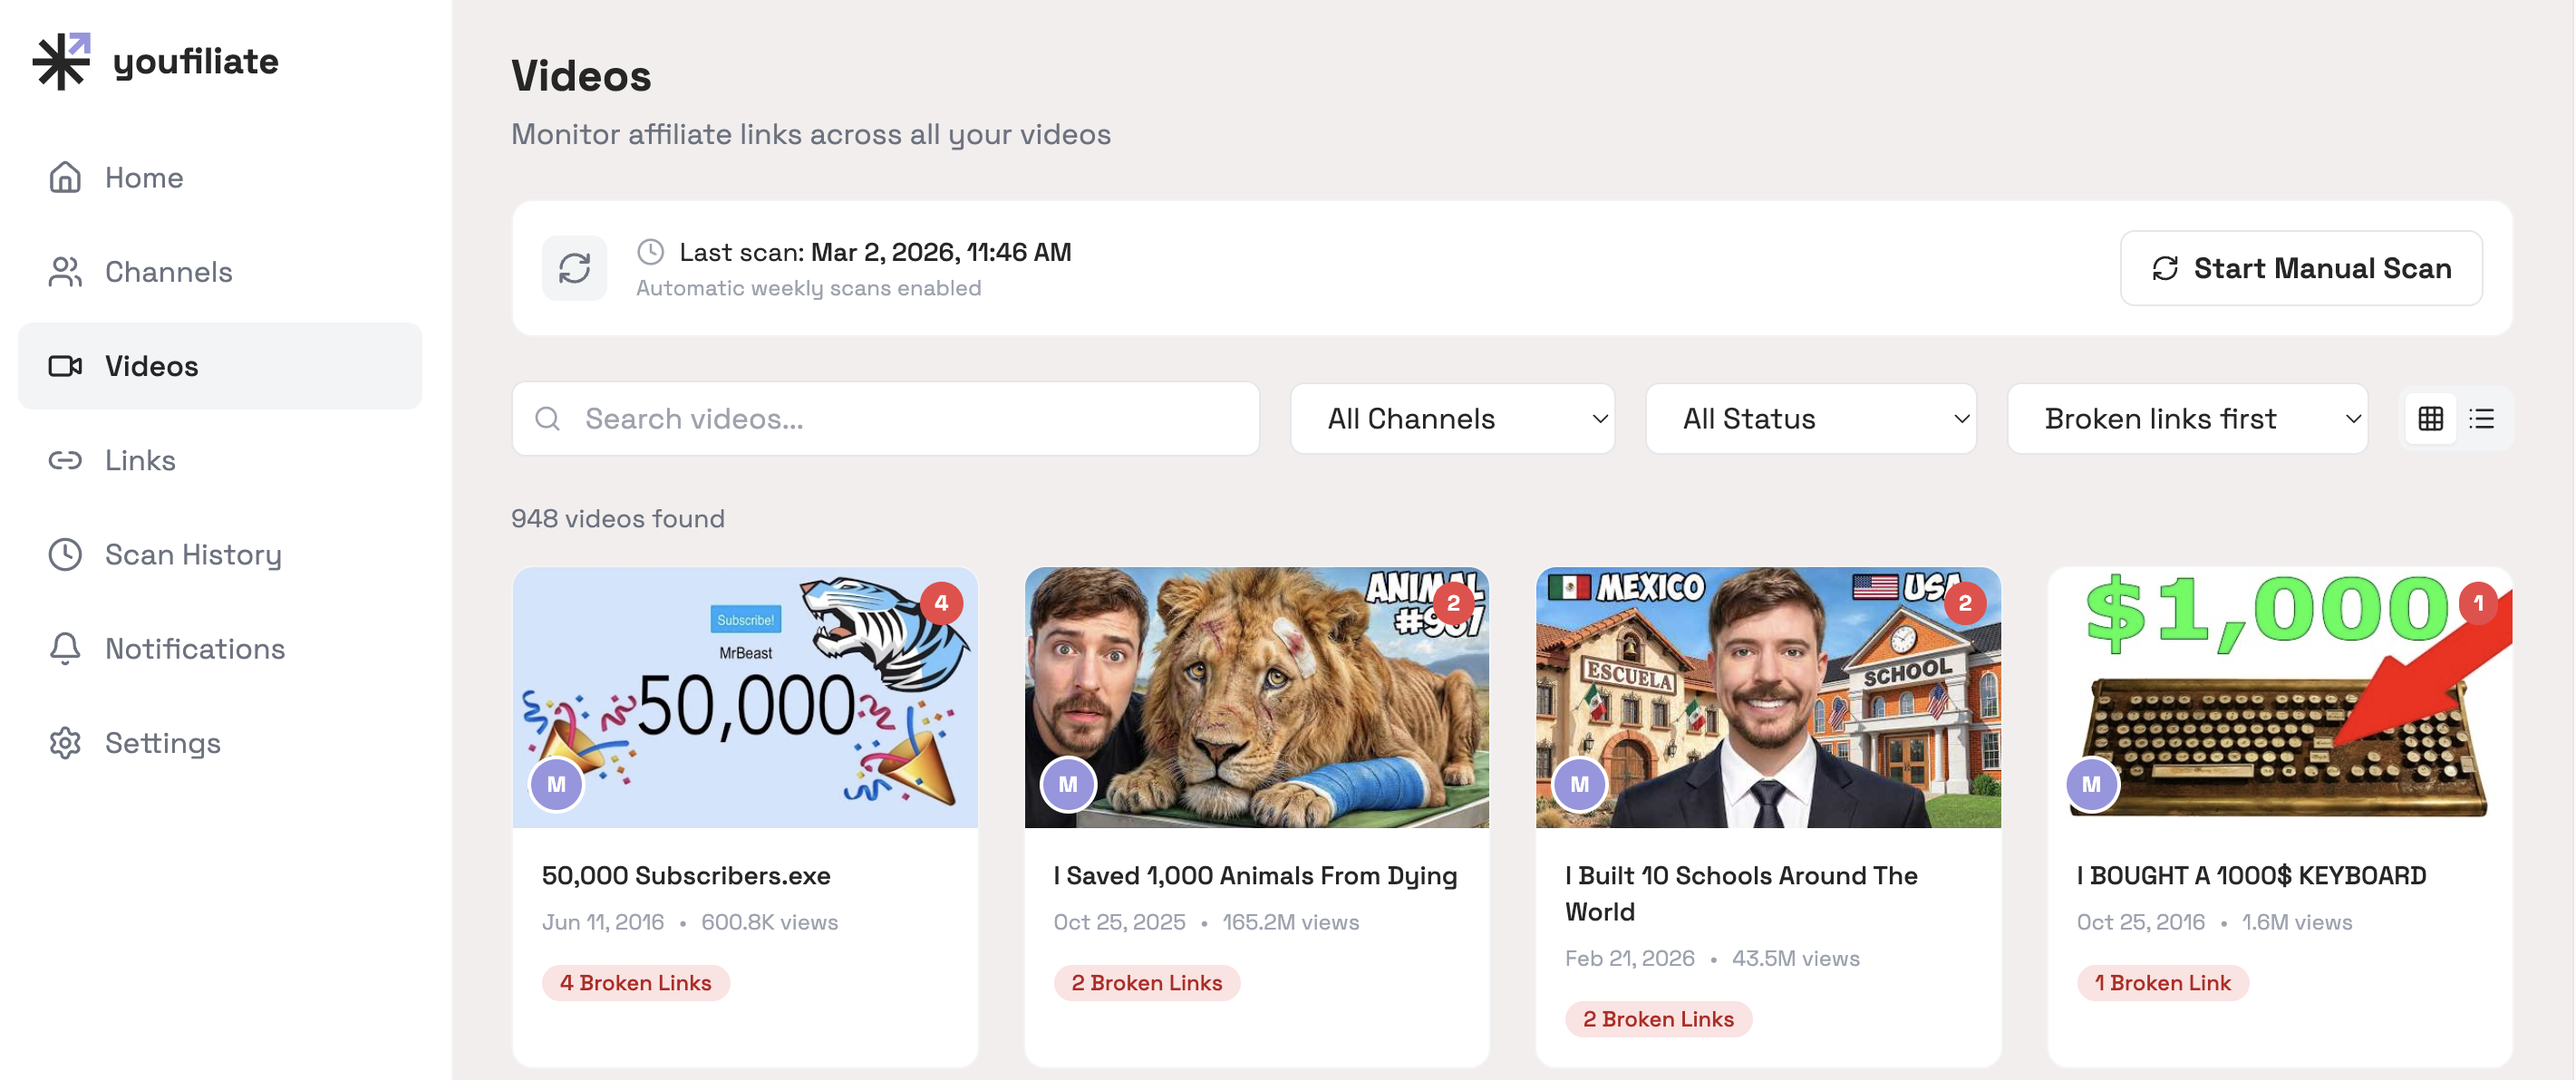Open Settings using the gear icon
Screen dimensions: 2576x1080
click(65, 742)
